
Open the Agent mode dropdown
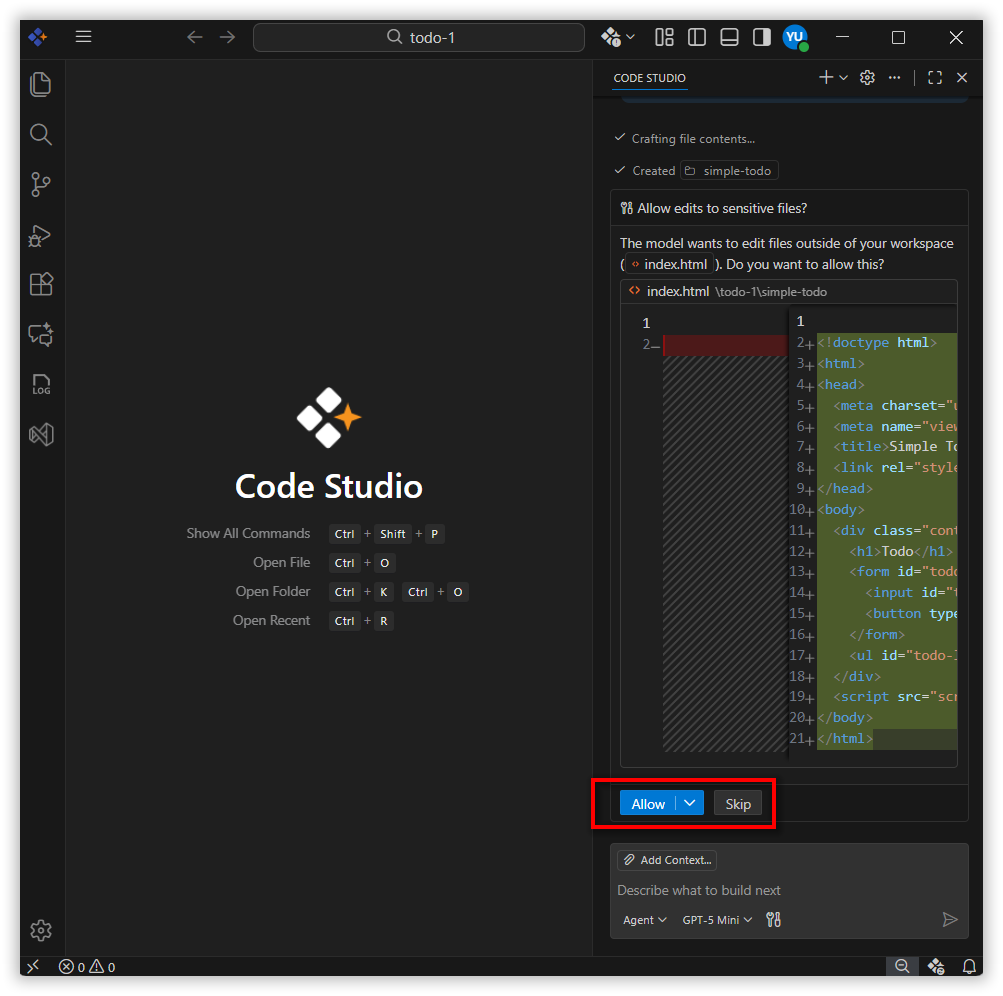tap(645, 920)
